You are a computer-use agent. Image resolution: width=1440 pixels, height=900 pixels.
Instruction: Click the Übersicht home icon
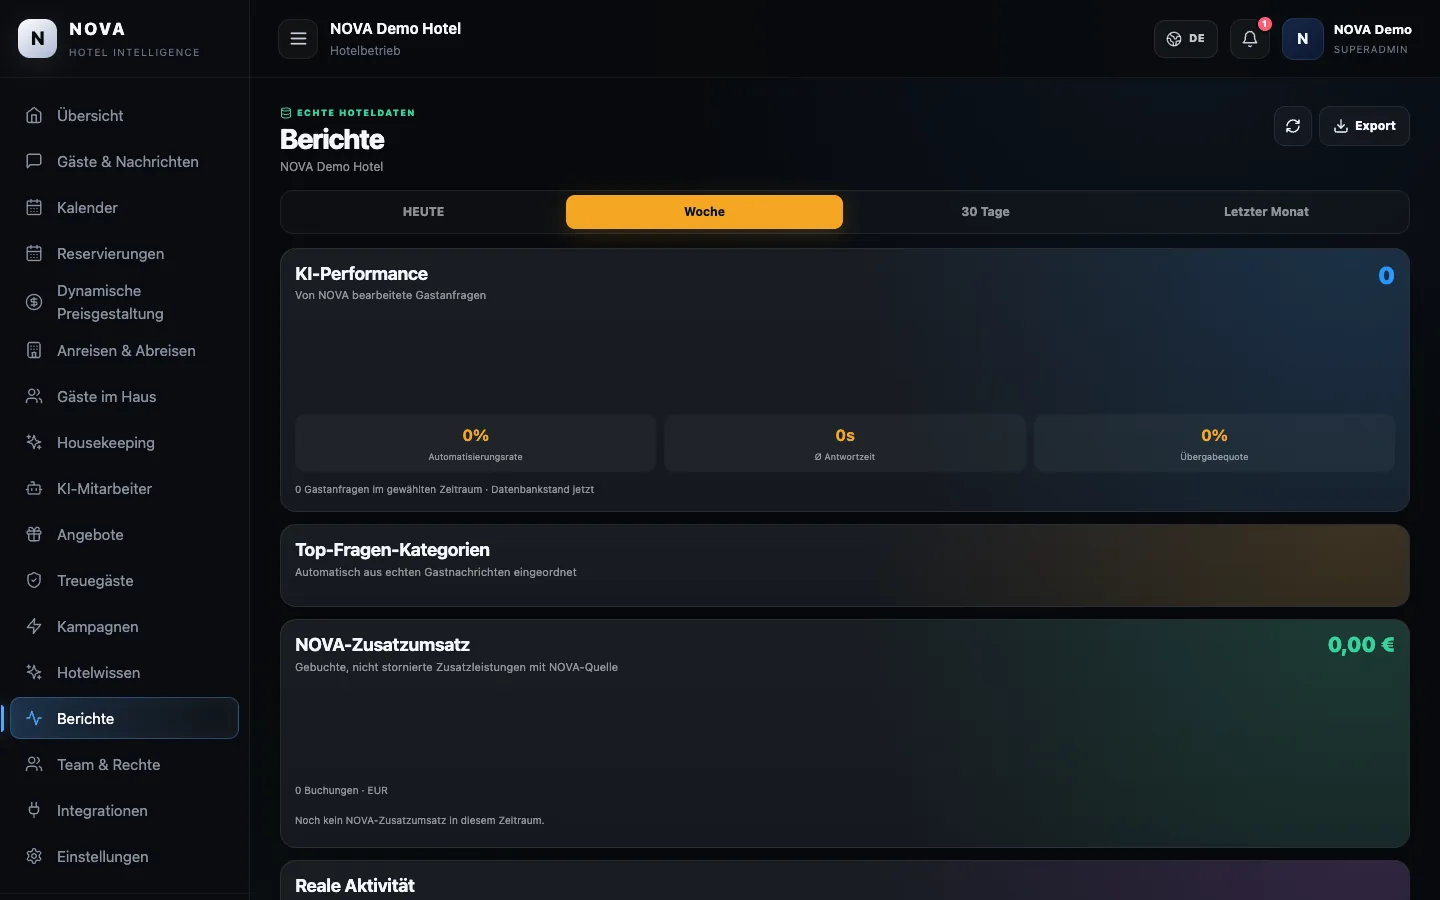[x=34, y=116]
